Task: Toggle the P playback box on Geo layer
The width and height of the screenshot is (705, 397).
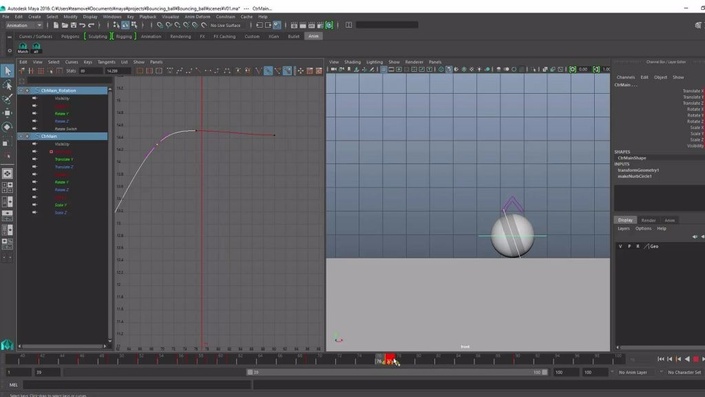Action: [x=629, y=246]
